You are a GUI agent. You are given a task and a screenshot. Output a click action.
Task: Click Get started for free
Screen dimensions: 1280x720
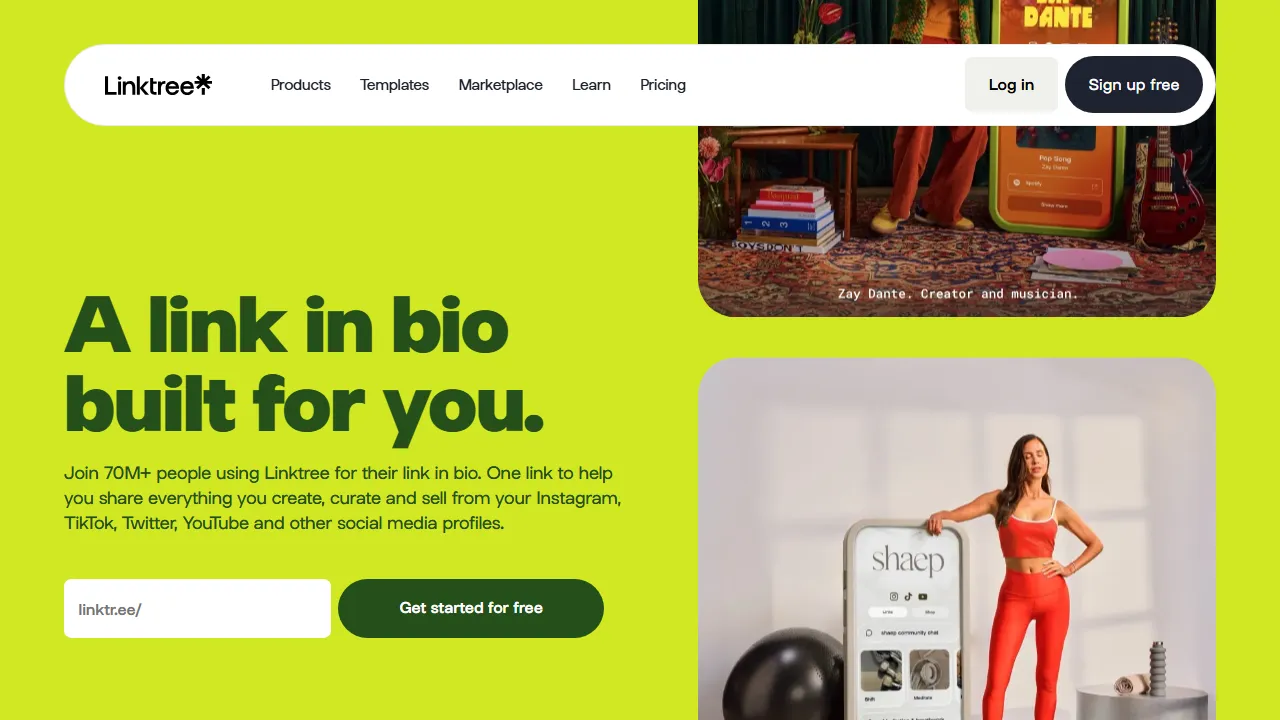[x=471, y=608]
